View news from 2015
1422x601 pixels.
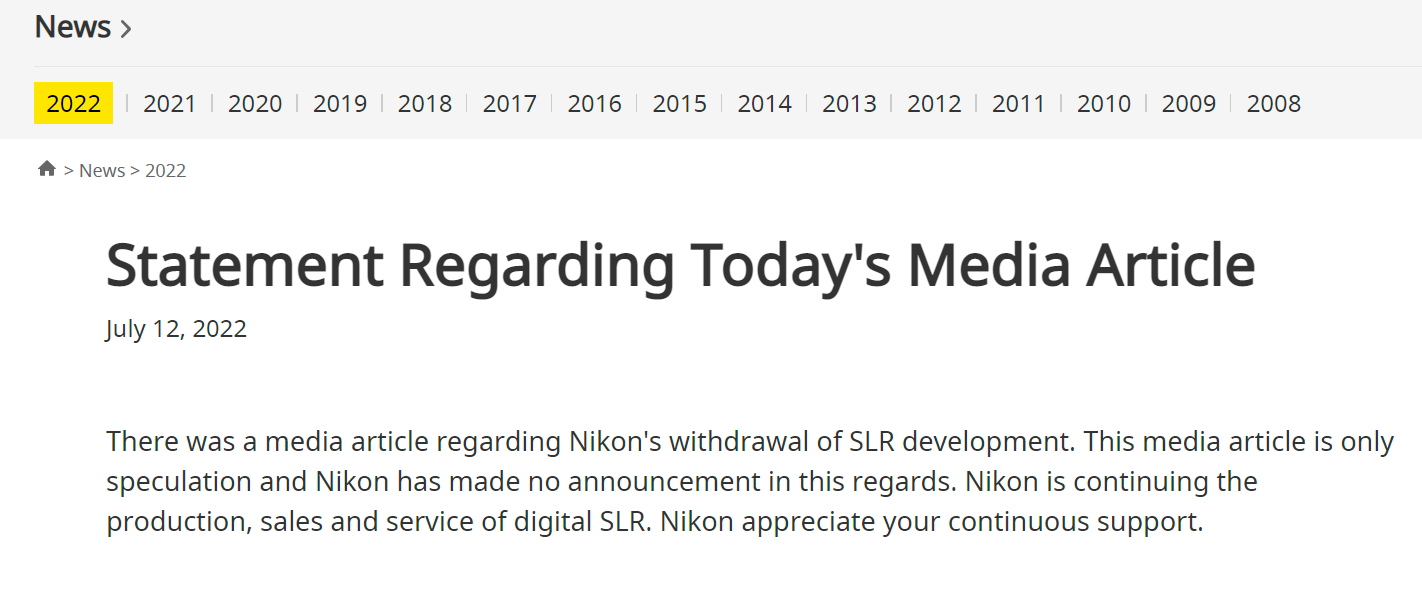click(680, 103)
